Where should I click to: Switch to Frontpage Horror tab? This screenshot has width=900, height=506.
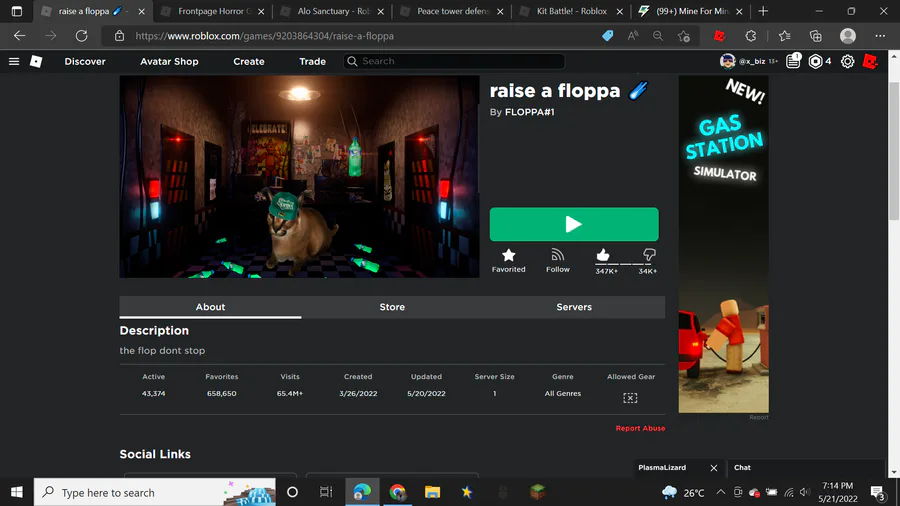tap(214, 11)
